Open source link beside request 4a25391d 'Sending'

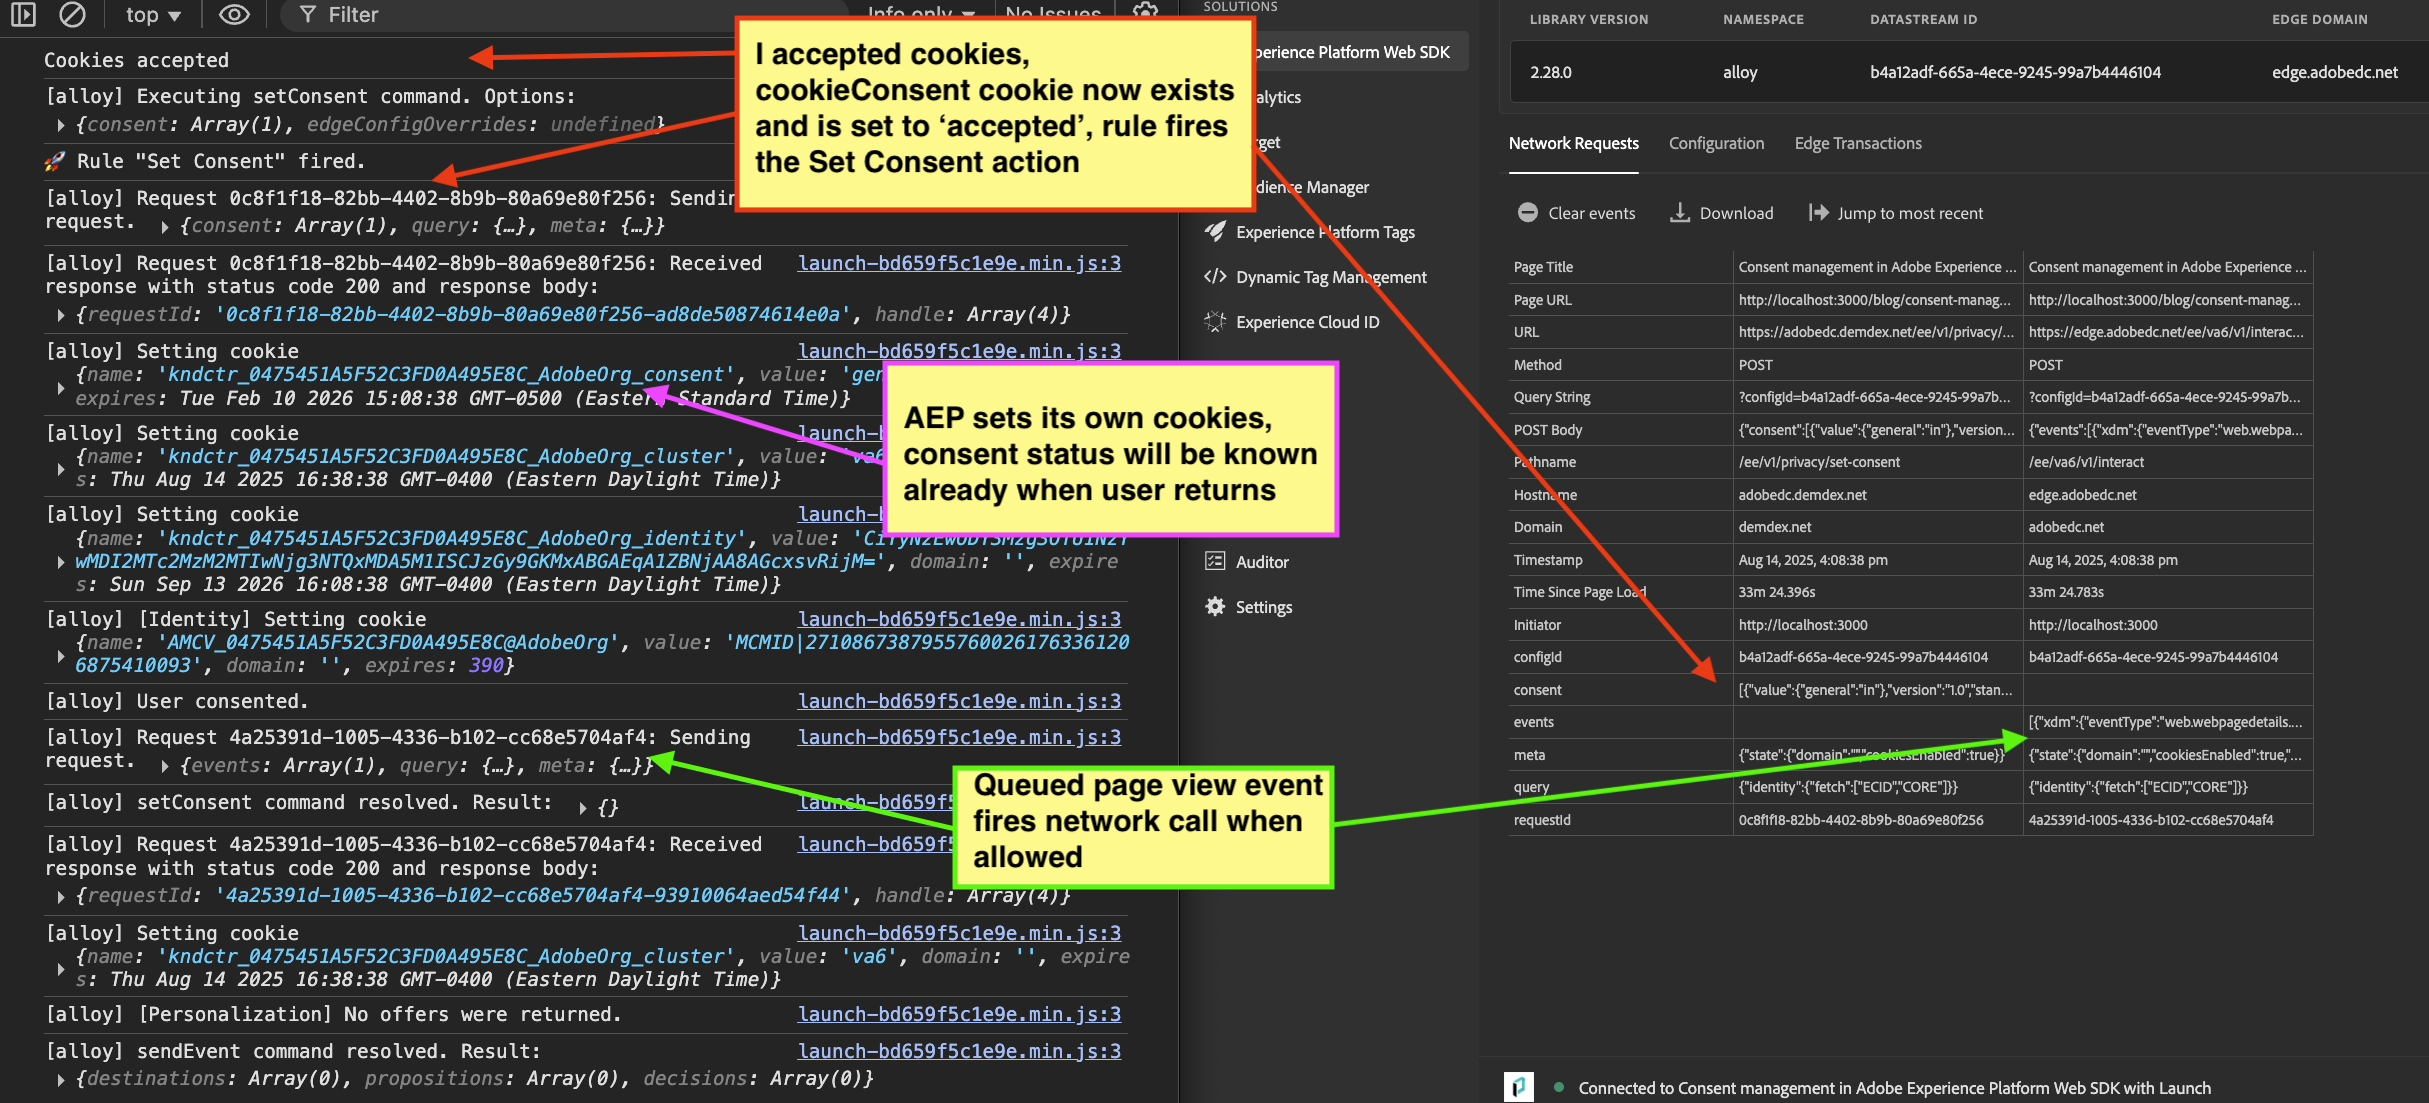click(959, 737)
